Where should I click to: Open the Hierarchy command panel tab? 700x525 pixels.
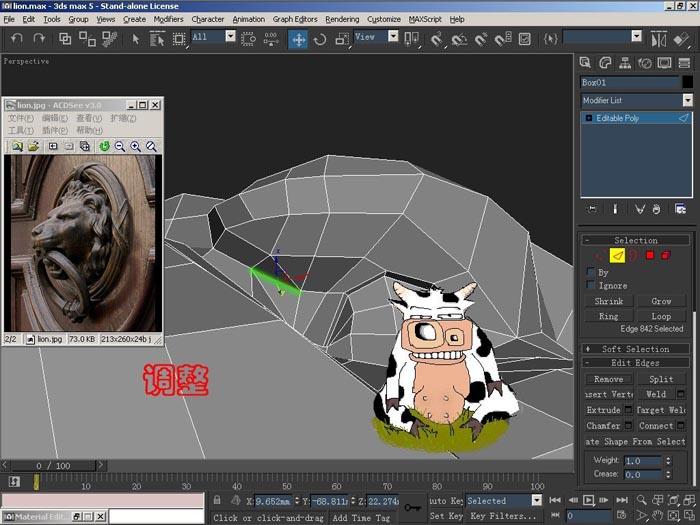(x=625, y=63)
